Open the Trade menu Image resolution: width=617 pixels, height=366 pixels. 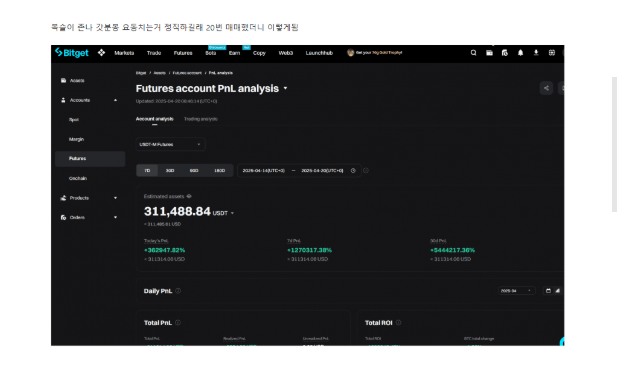tap(154, 53)
